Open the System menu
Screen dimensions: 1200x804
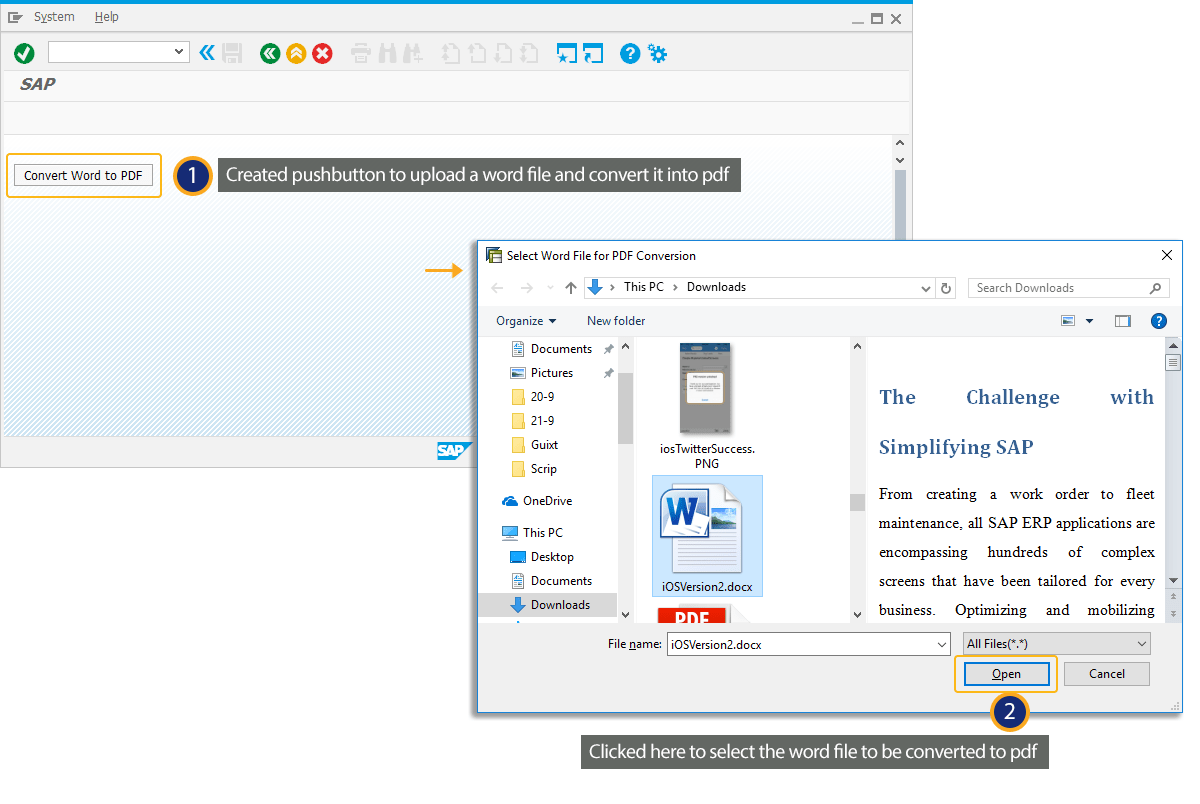point(54,17)
